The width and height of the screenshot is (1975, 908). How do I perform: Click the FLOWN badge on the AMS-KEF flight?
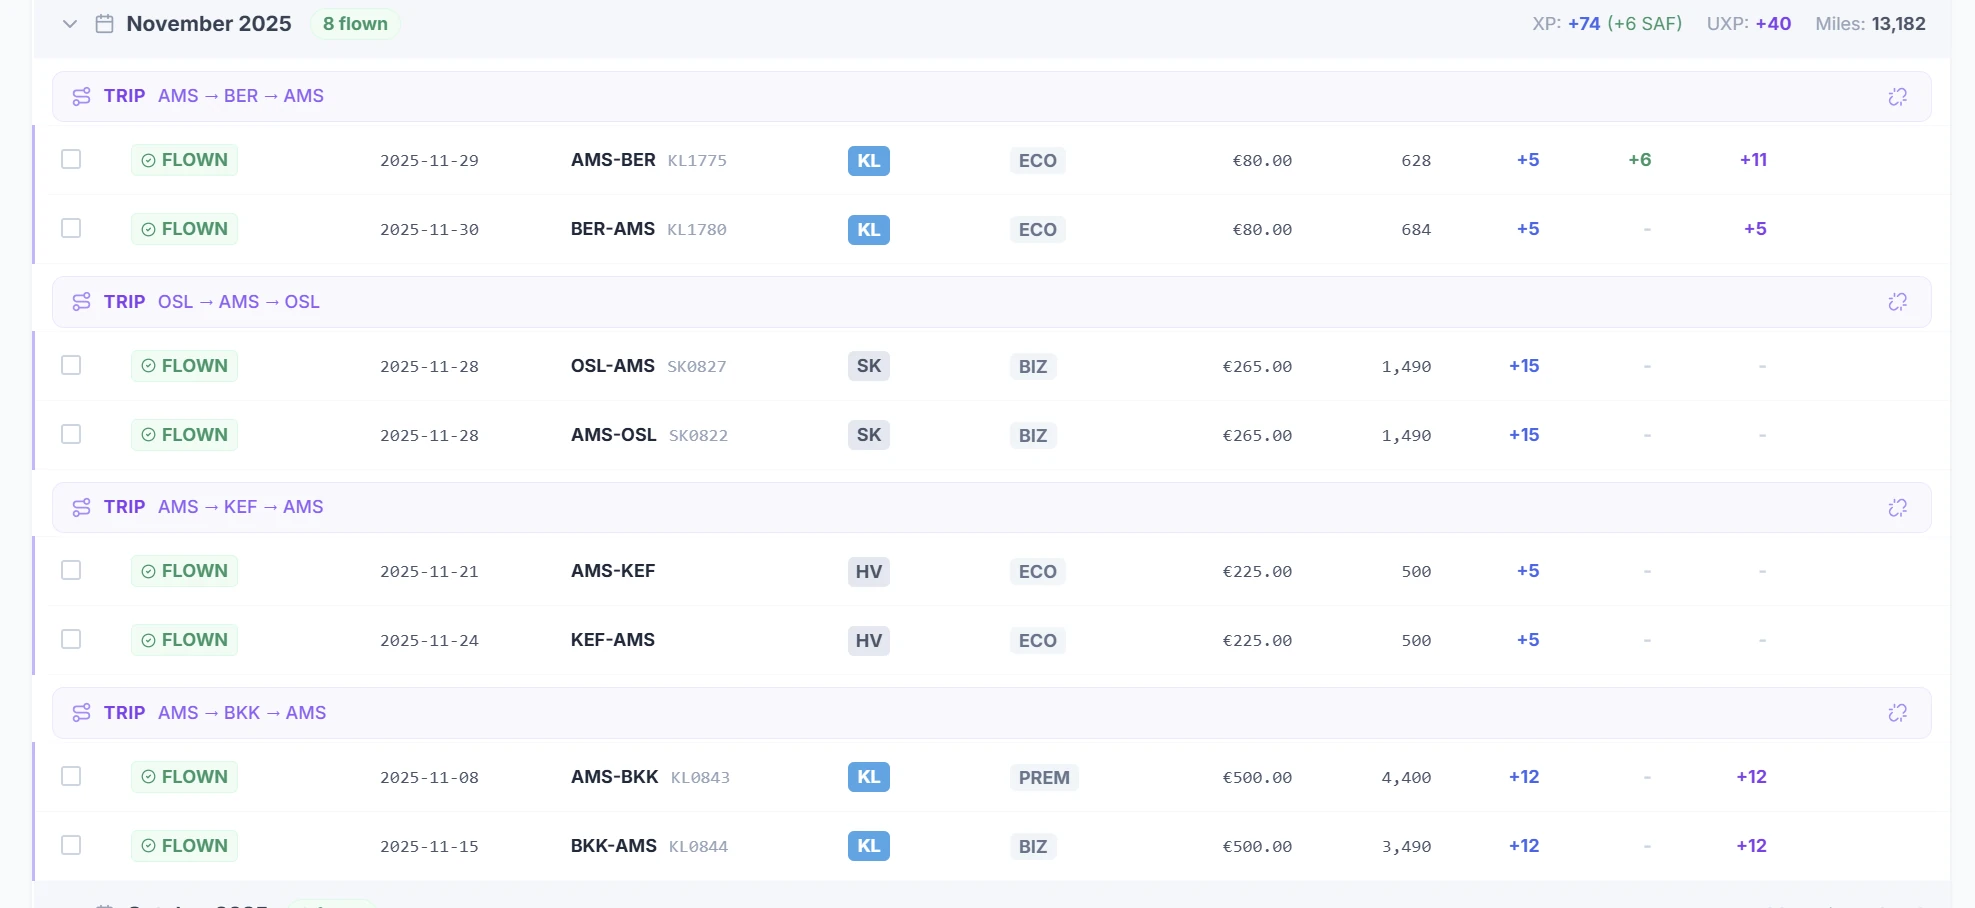coord(184,571)
